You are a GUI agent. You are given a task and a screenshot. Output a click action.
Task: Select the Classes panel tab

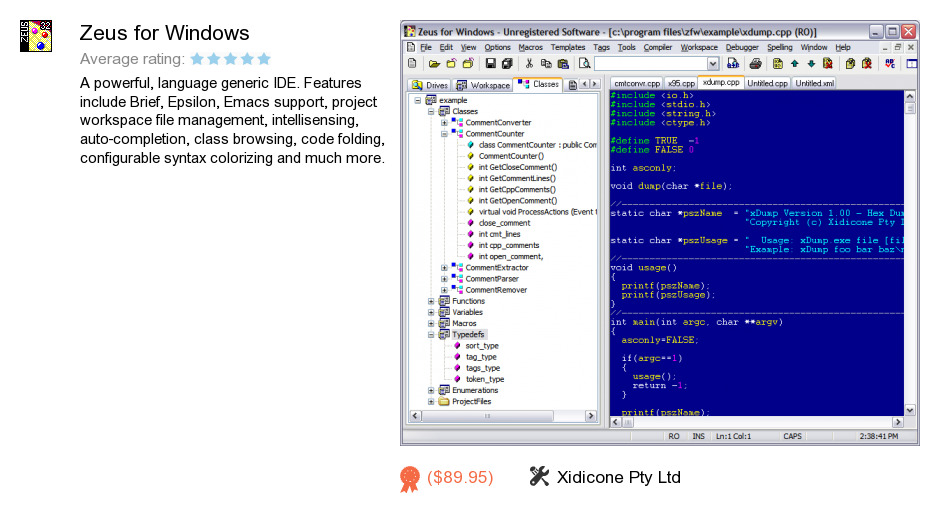pos(538,84)
